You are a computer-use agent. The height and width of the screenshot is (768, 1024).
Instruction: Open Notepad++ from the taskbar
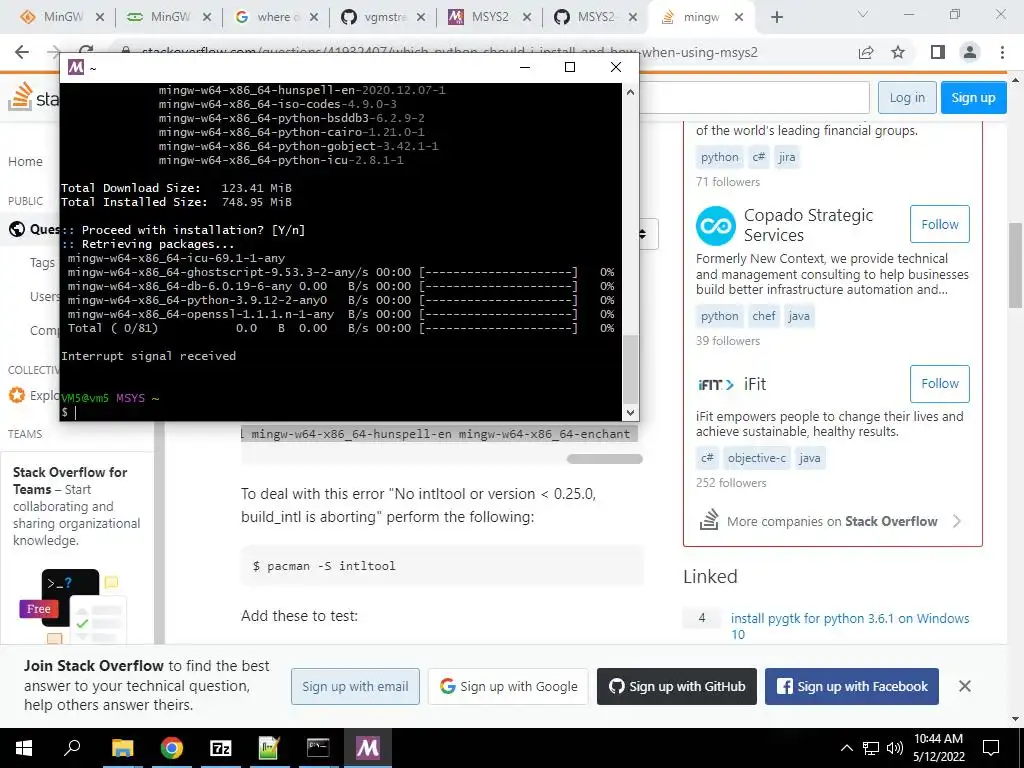269,748
